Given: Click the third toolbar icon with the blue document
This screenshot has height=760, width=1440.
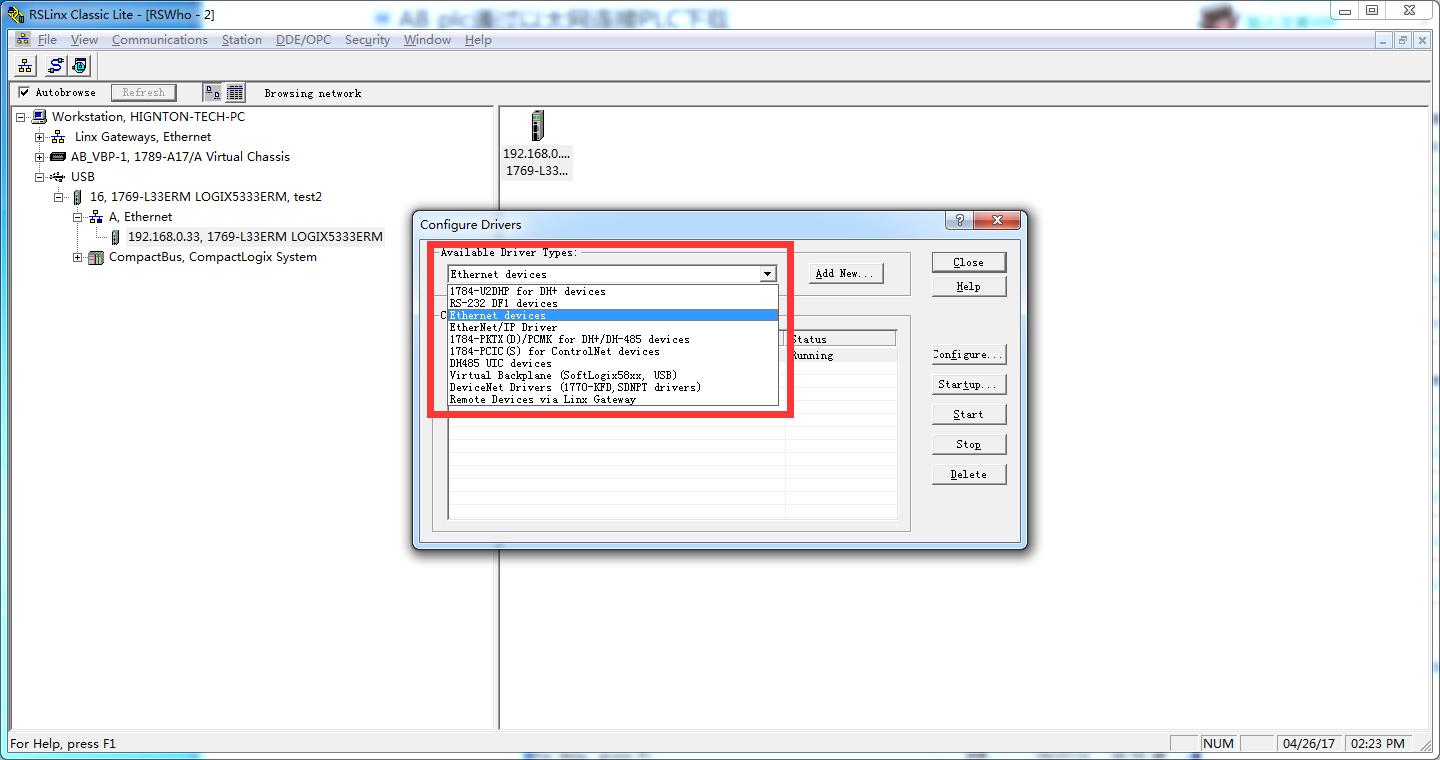Looking at the screenshot, I should click(80, 66).
